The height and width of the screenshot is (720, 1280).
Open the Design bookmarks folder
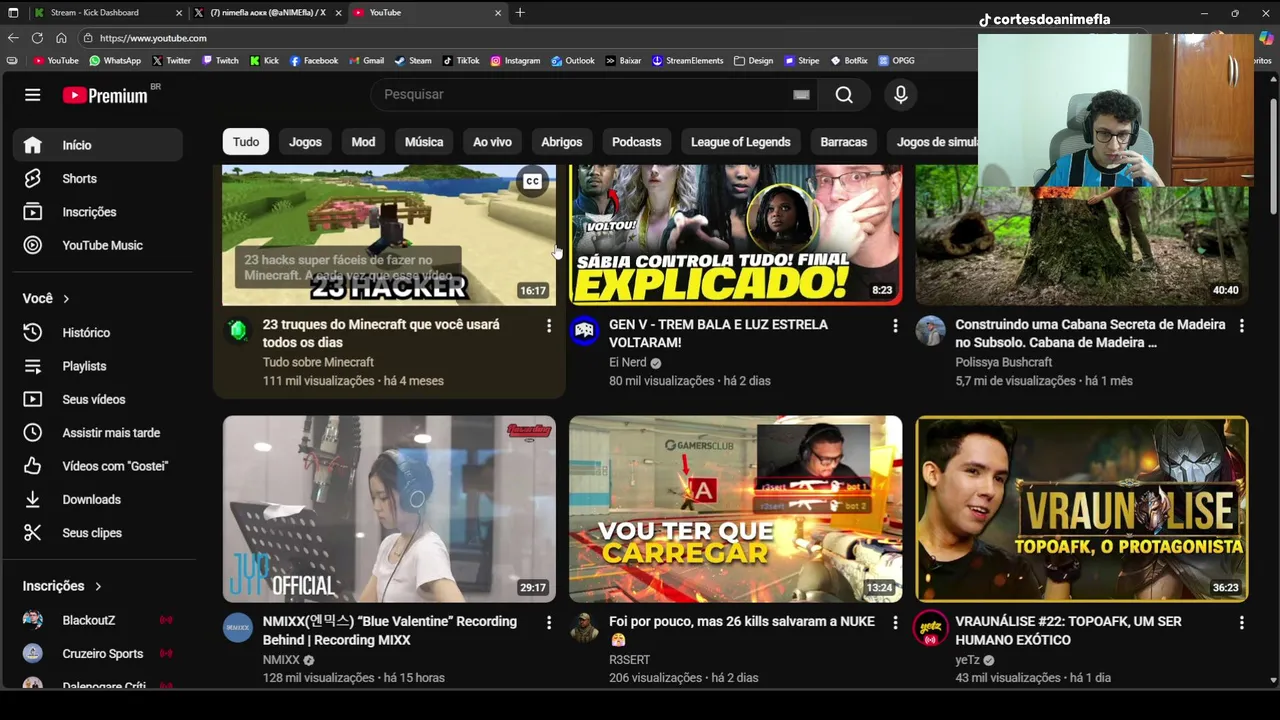(753, 60)
